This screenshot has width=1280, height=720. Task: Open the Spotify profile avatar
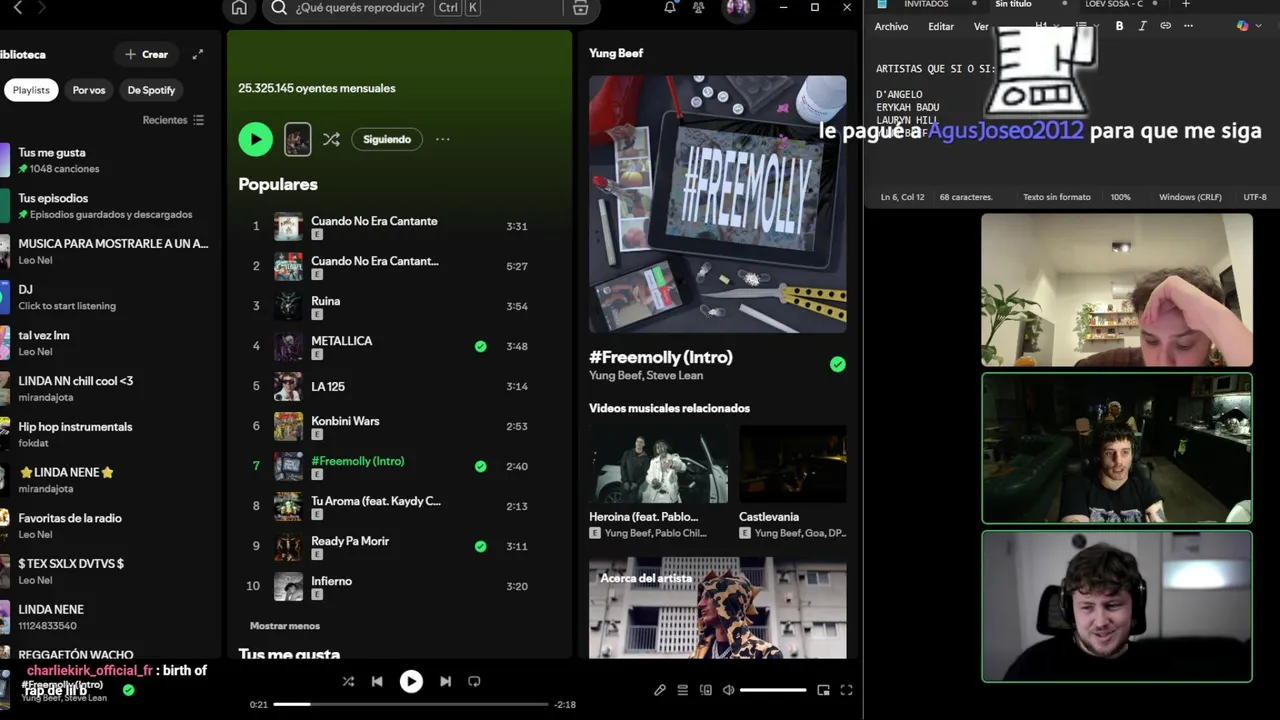click(738, 8)
